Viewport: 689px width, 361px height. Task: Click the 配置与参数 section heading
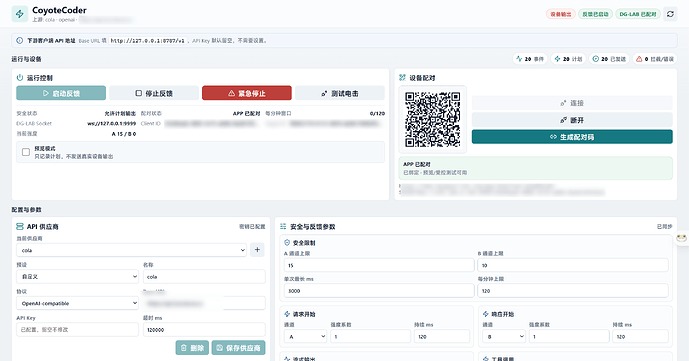[26, 209]
